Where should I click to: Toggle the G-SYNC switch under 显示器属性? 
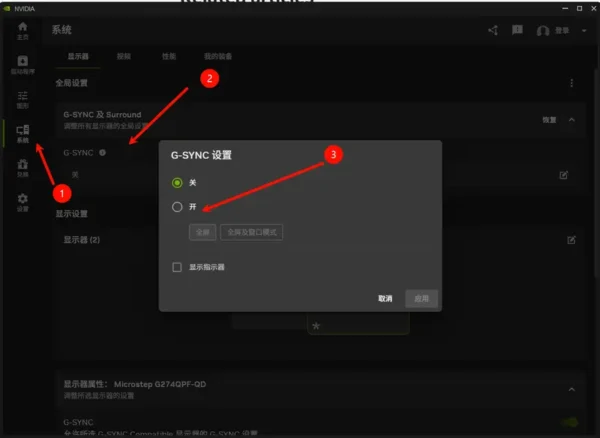(570, 422)
